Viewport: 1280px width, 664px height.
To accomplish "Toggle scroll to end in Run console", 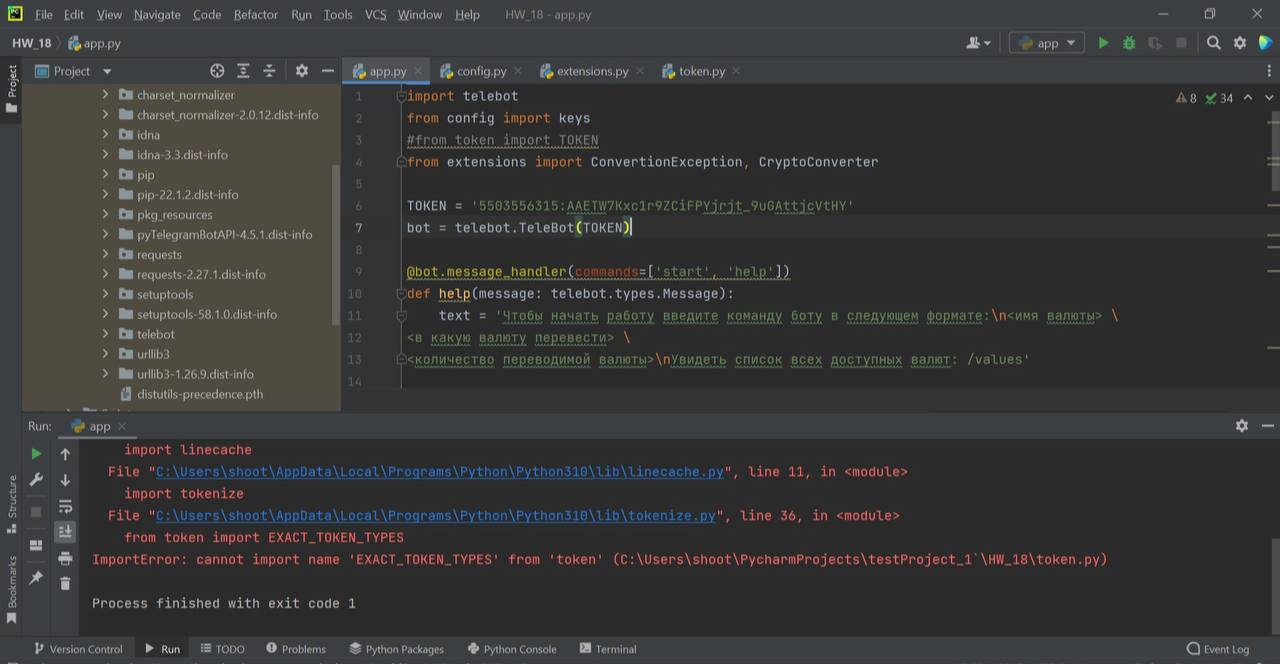I will (65, 532).
